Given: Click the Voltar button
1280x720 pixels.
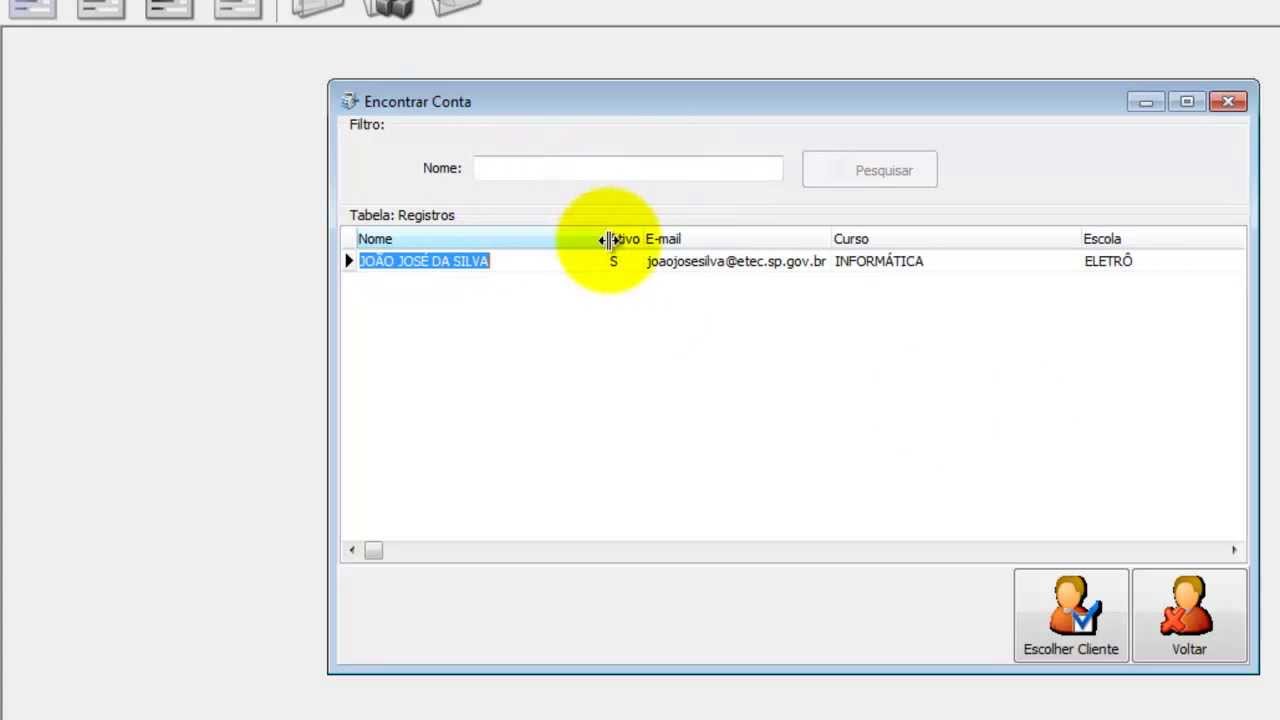Looking at the screenshot, I should coord(1189,616).
